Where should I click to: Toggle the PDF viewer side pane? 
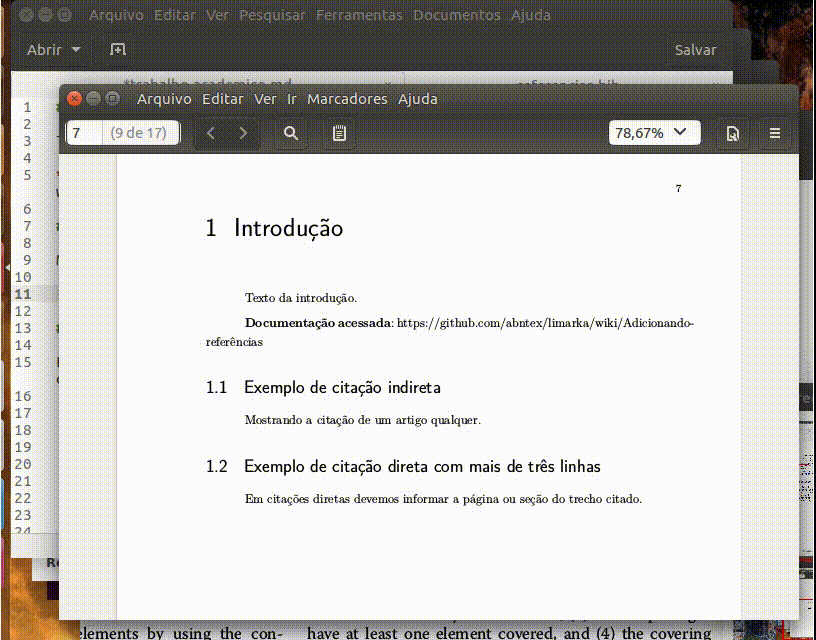coord(339,133)
